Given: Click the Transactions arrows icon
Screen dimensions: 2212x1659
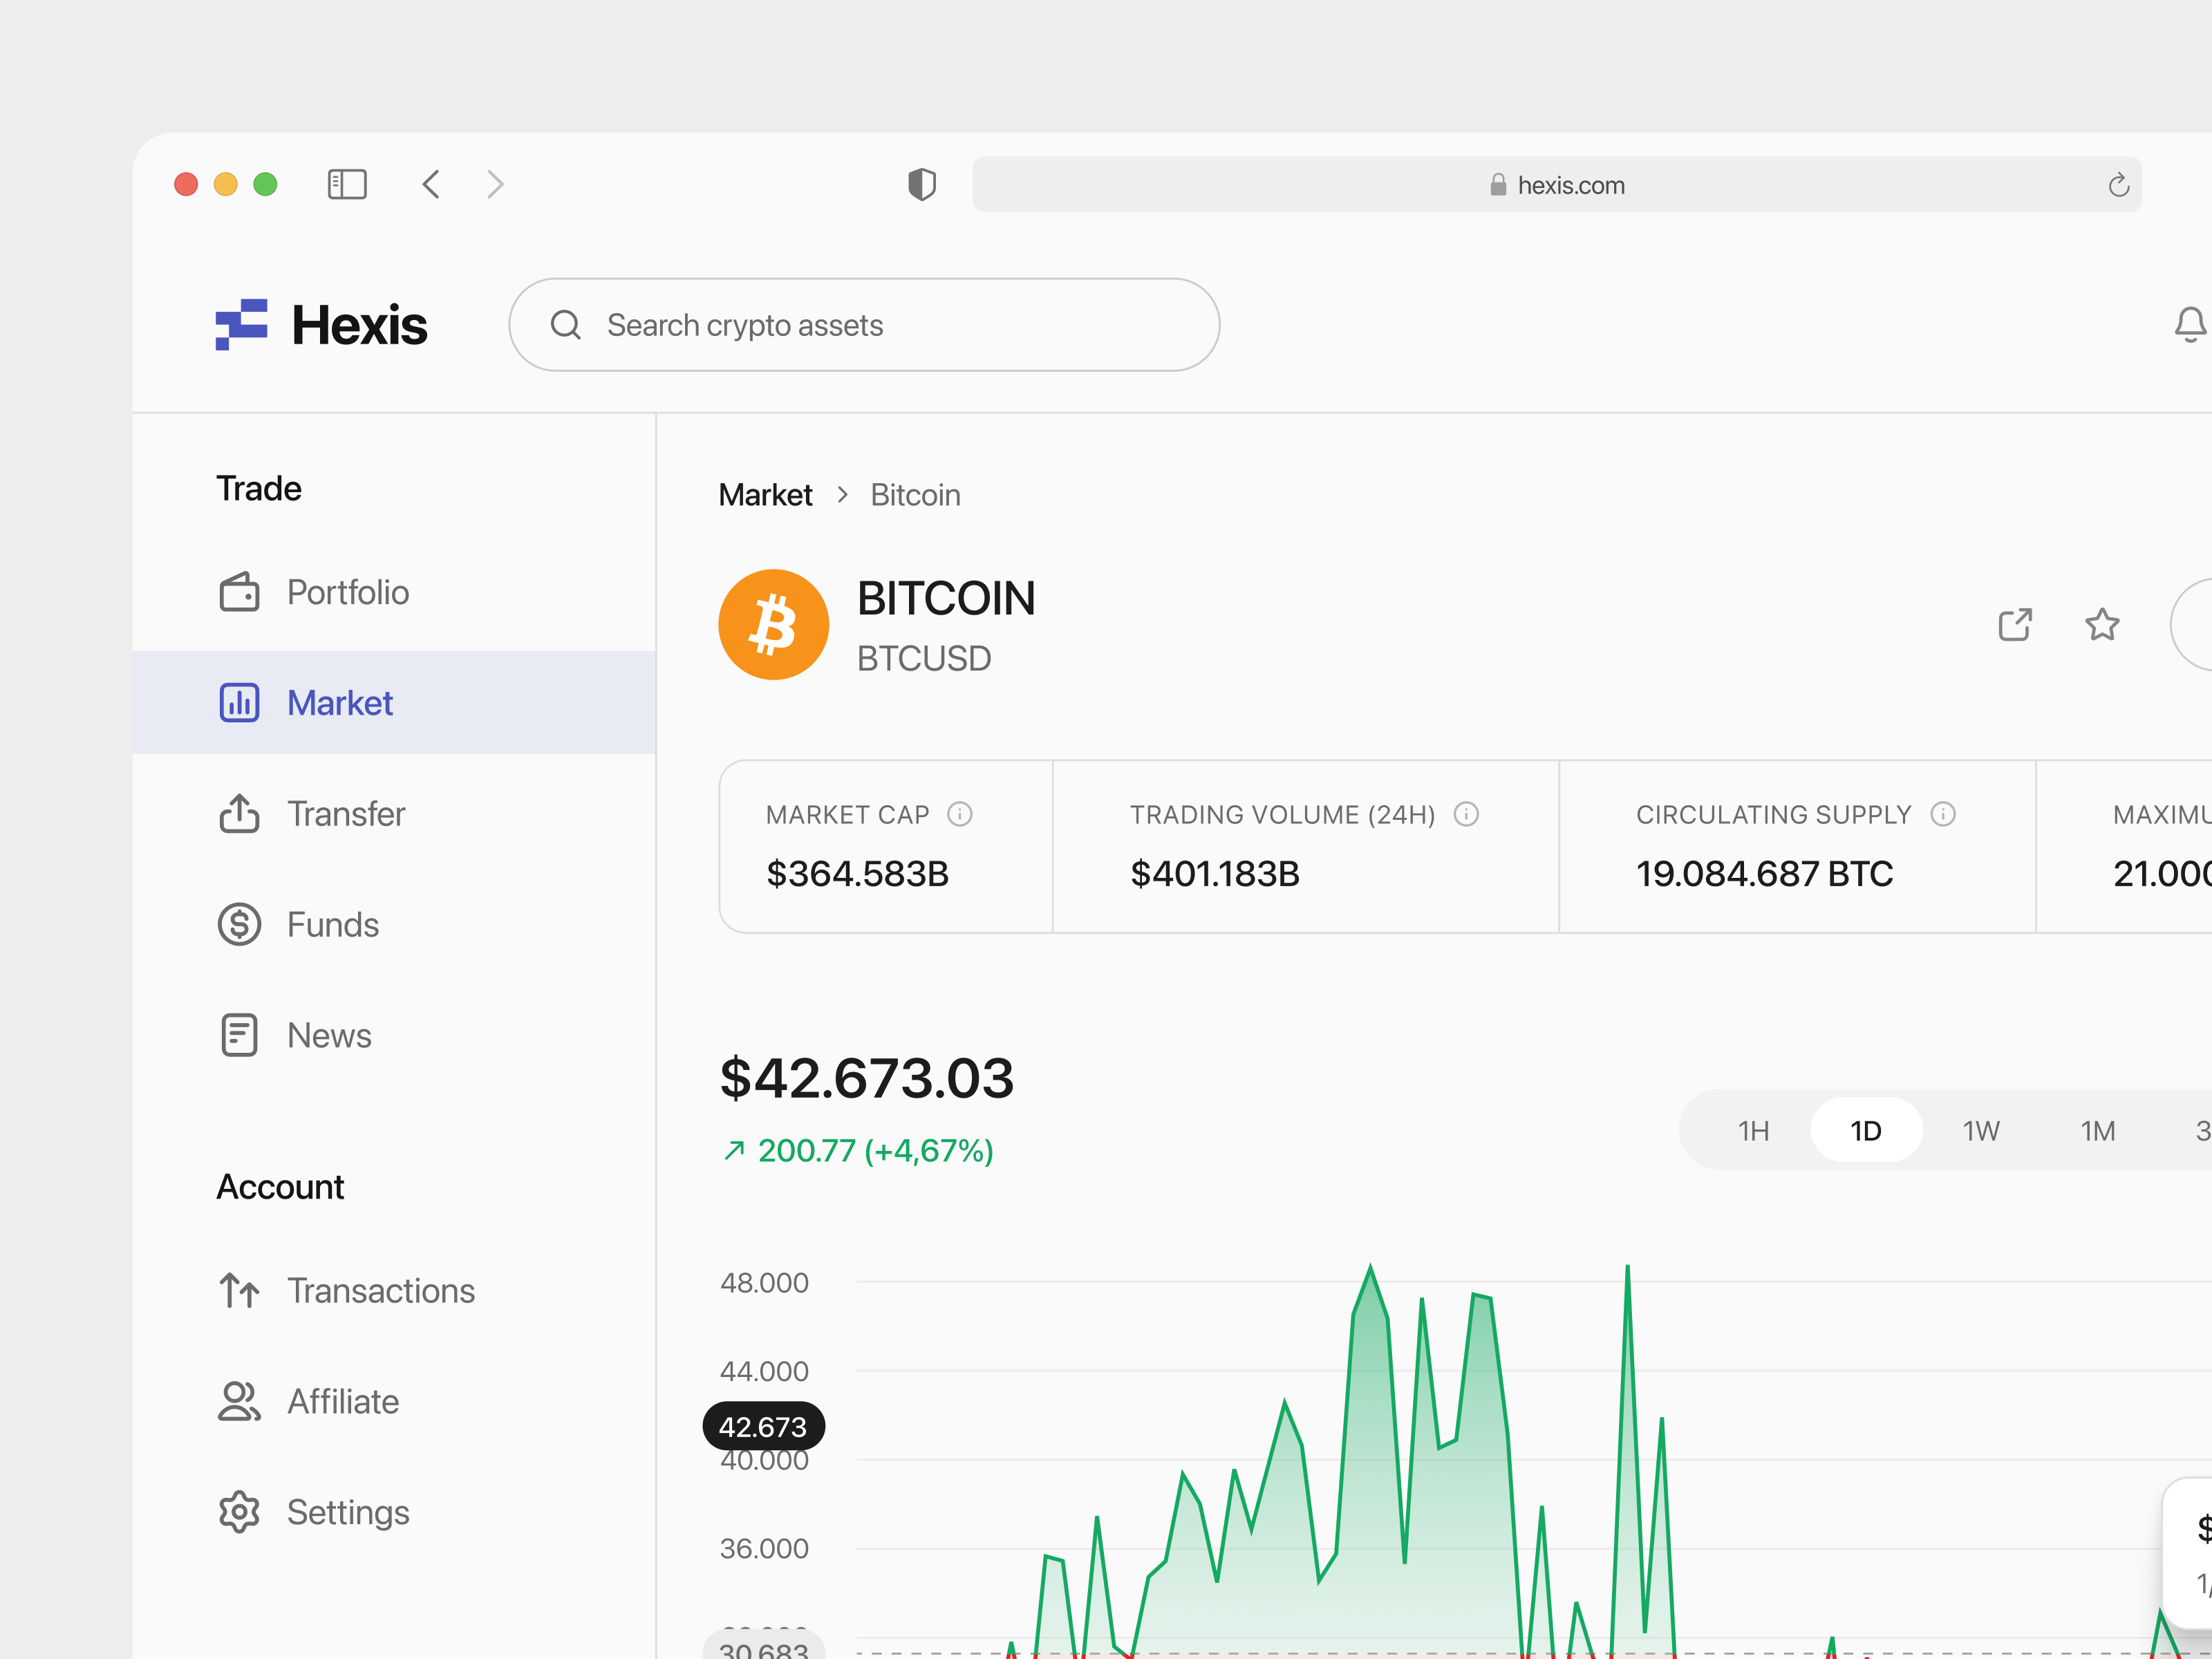Looking at the screenshot, I should [x=239, y=1291].
